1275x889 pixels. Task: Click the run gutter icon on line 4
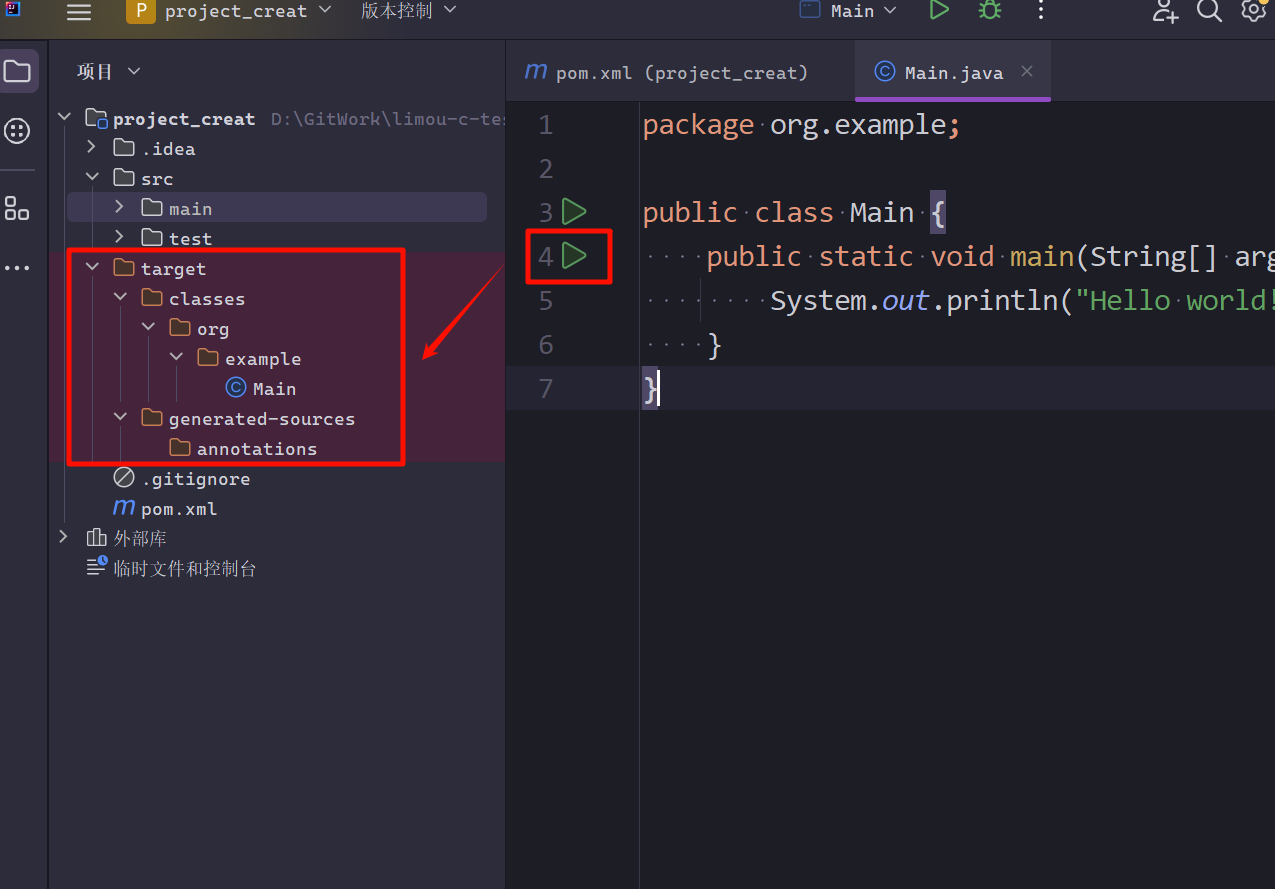[x=574, y=256]
